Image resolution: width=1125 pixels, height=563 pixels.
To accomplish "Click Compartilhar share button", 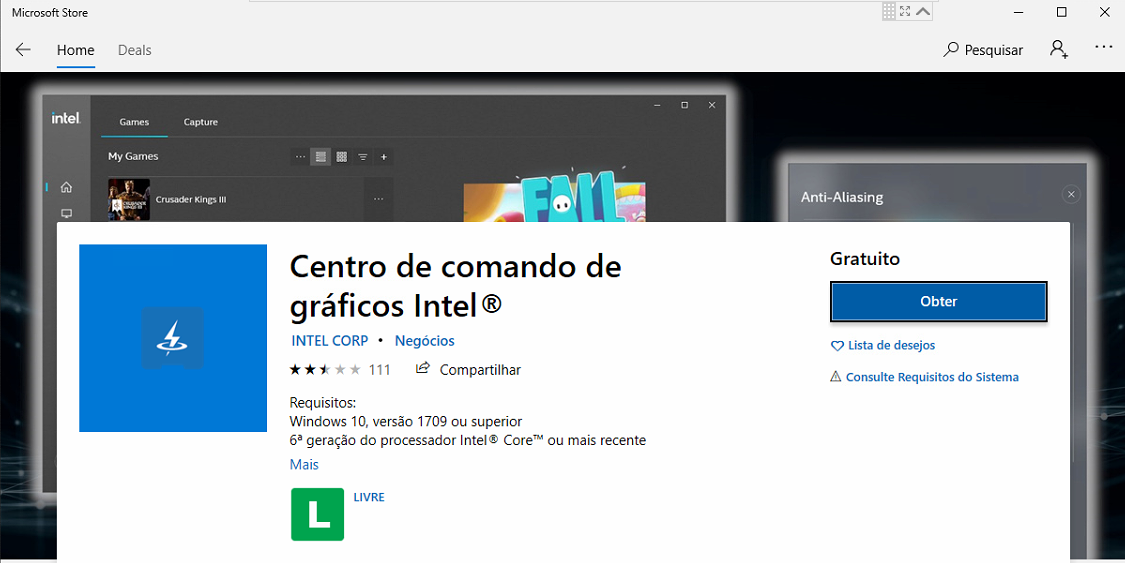I will coord(469,370).
